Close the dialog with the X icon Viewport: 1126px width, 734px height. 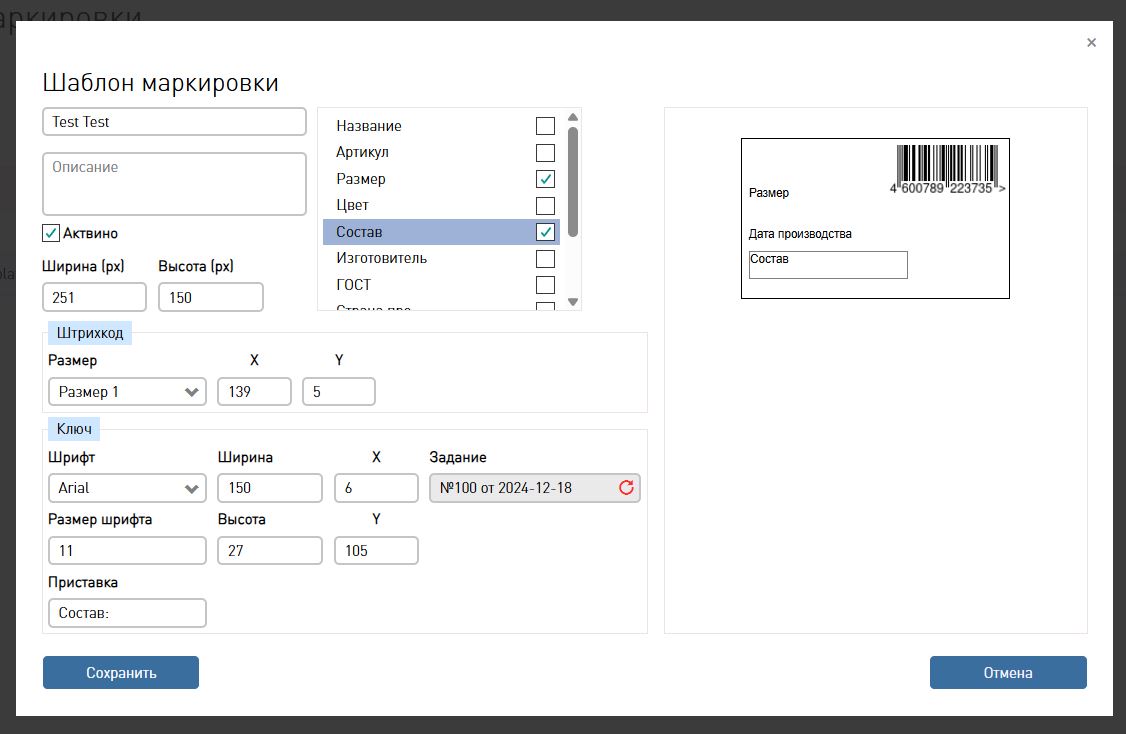tap(1092, 43)
